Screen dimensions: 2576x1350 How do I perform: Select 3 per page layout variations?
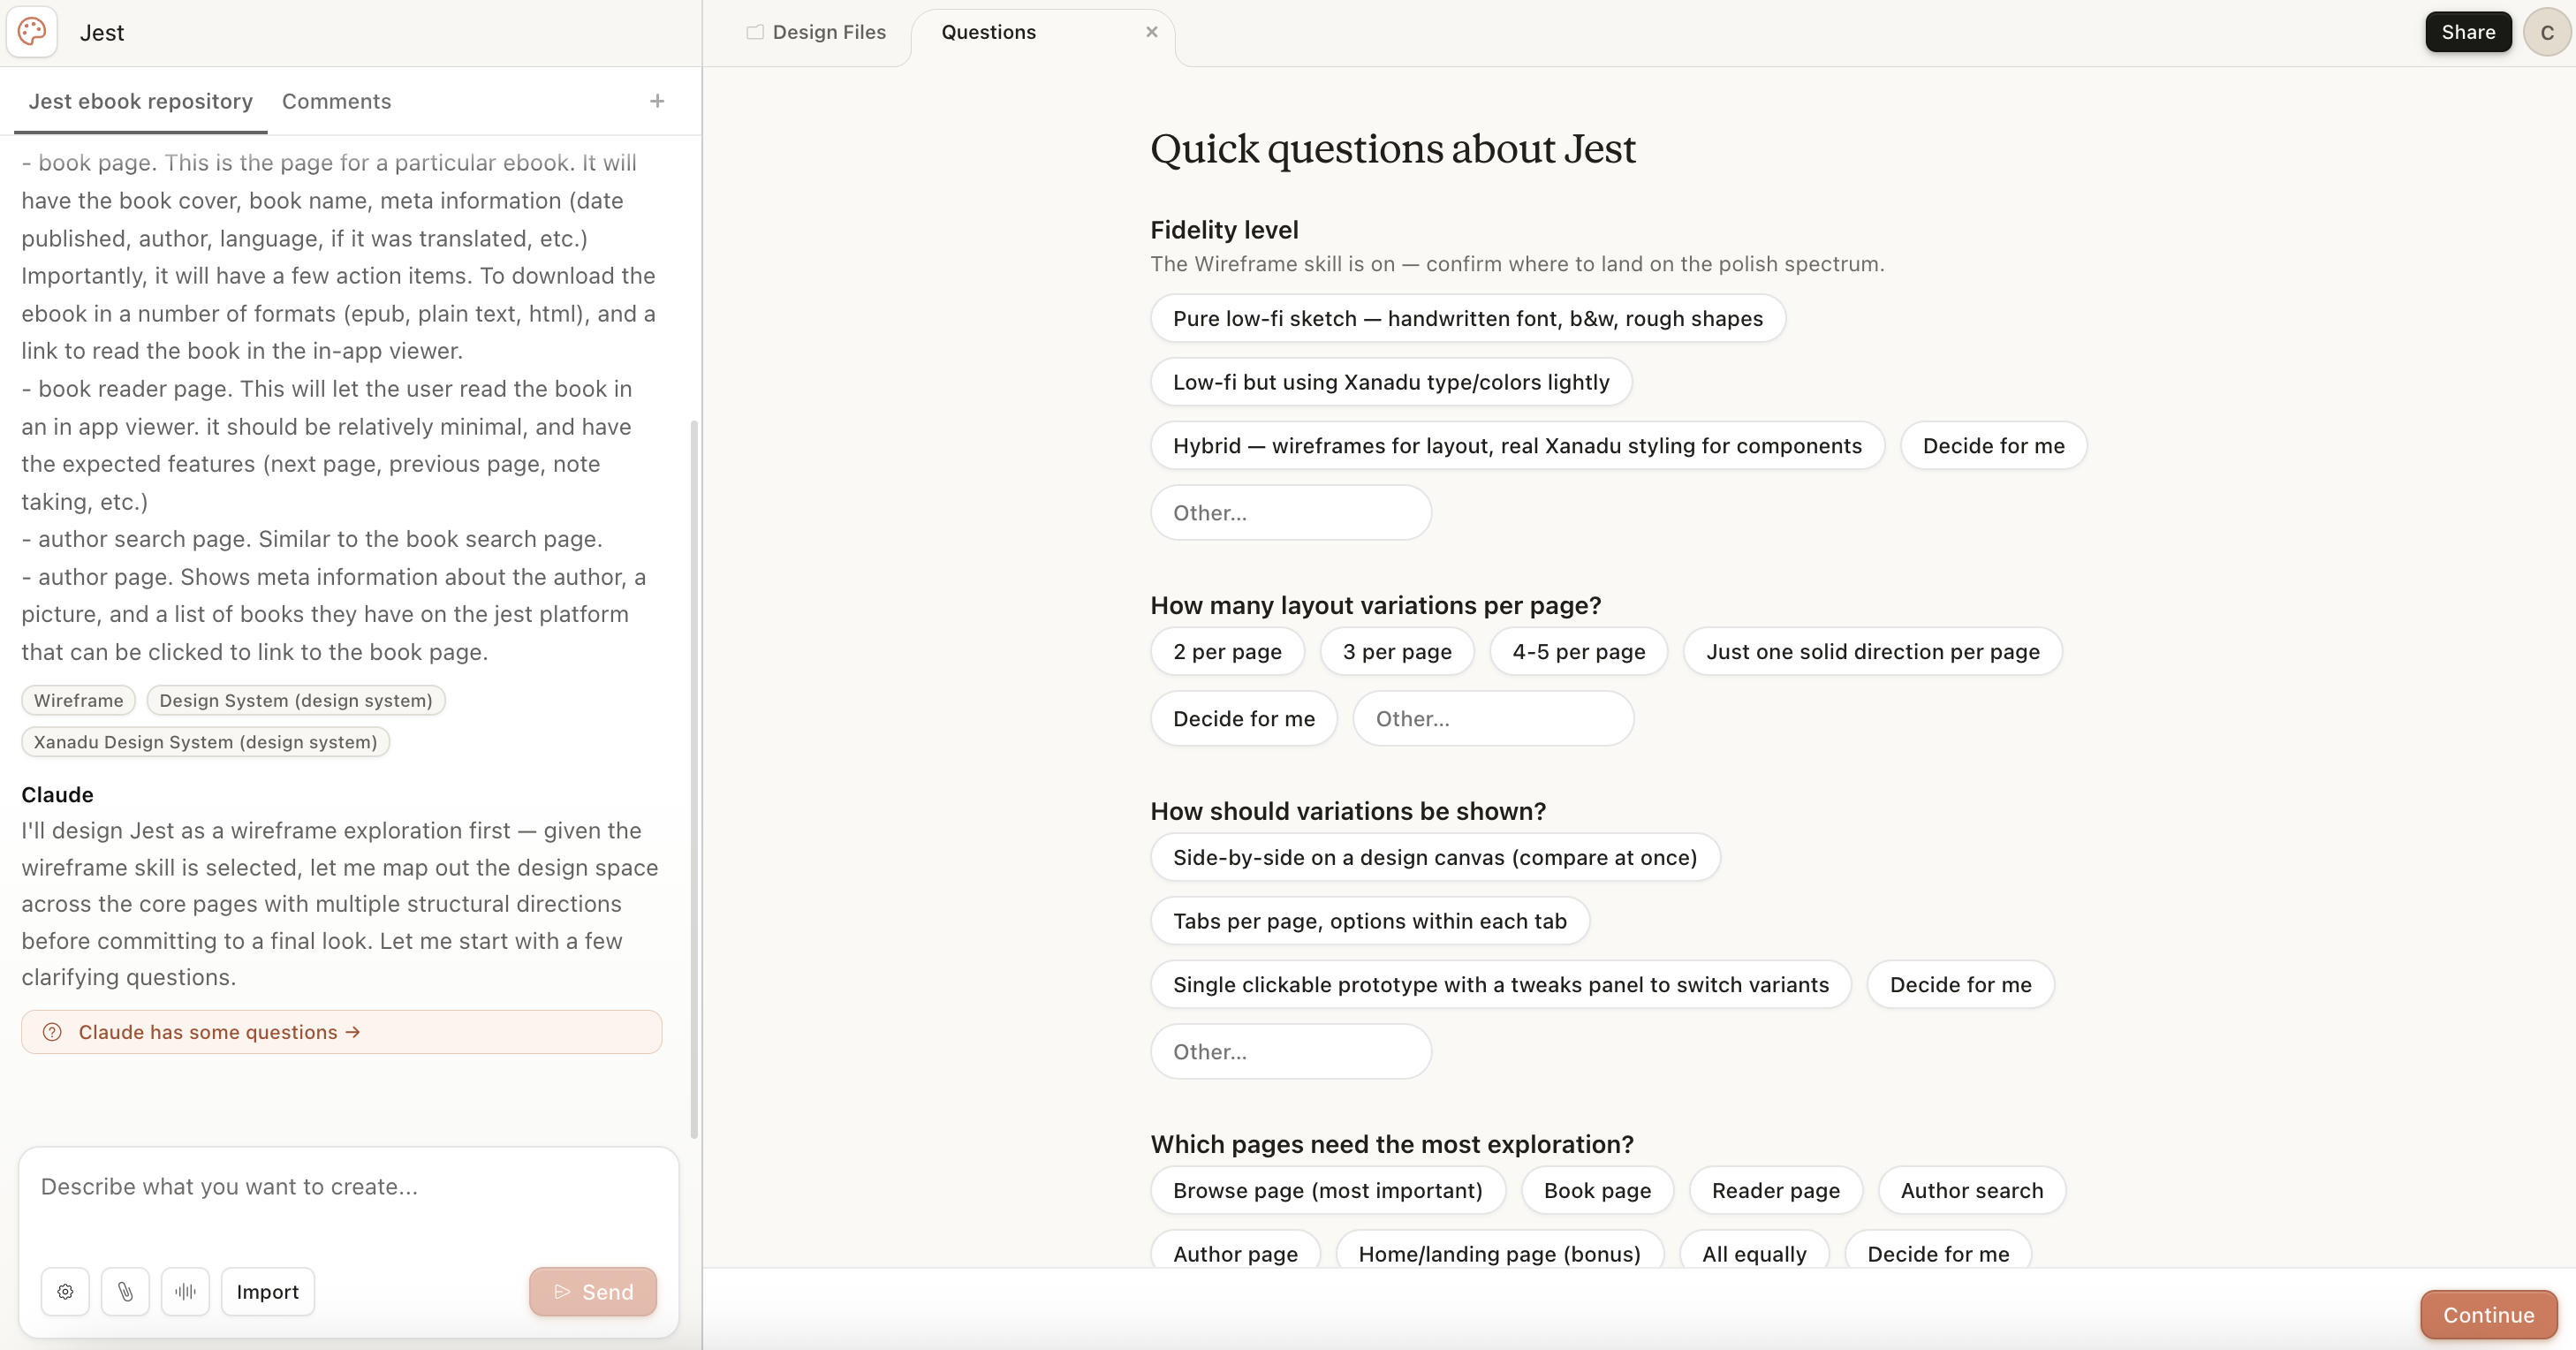click(x=1397, y=651)
